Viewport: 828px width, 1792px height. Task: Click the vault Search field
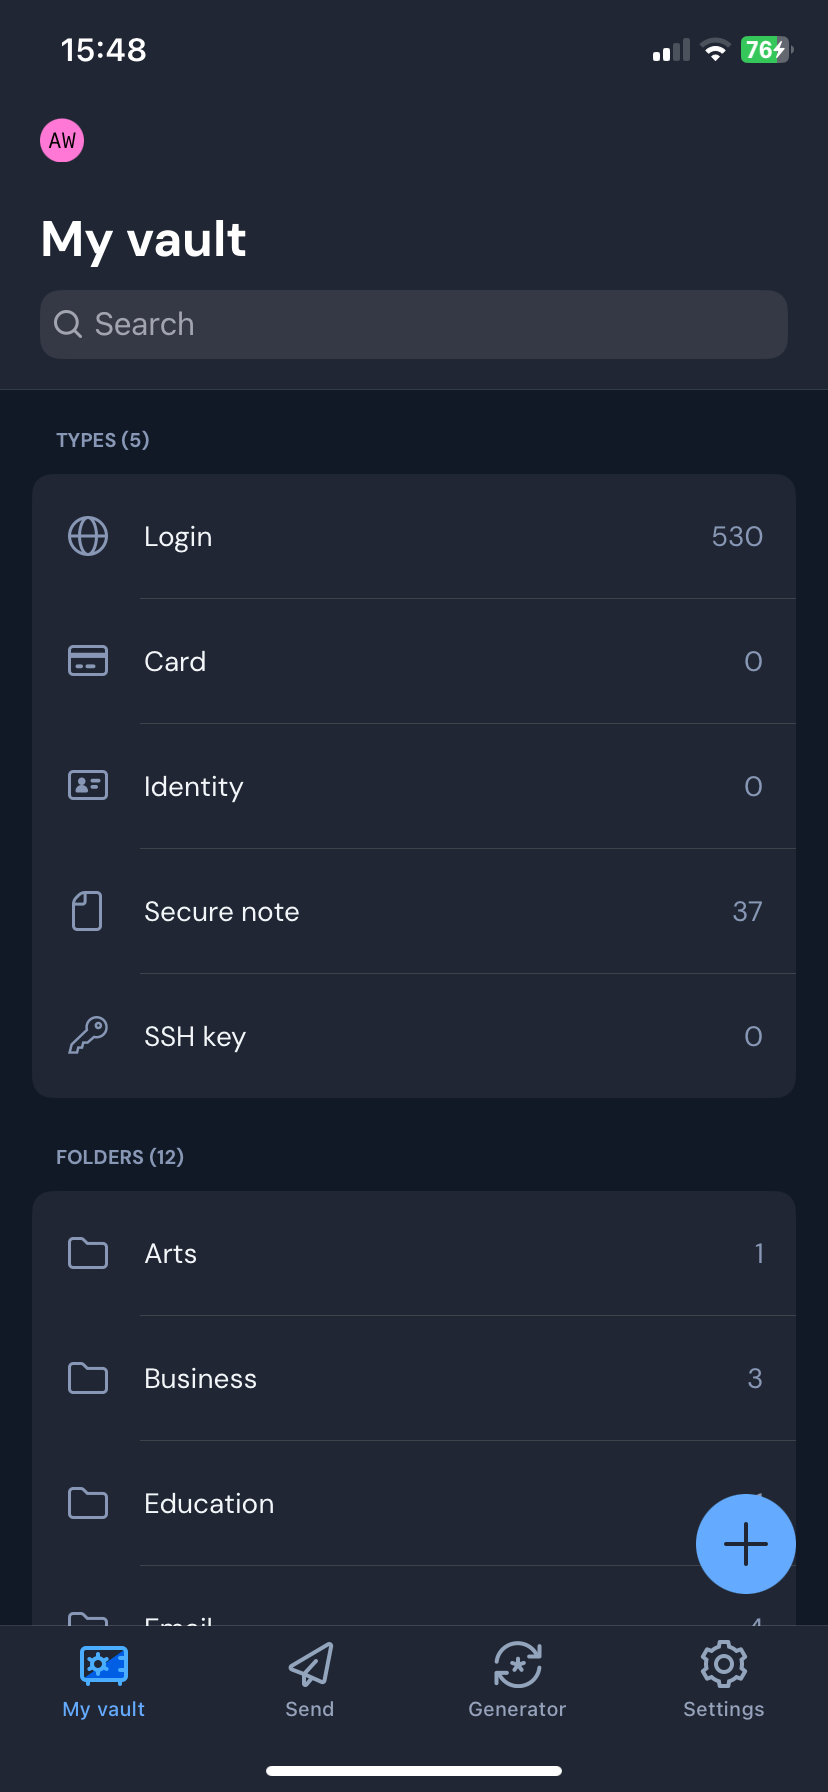414,324
